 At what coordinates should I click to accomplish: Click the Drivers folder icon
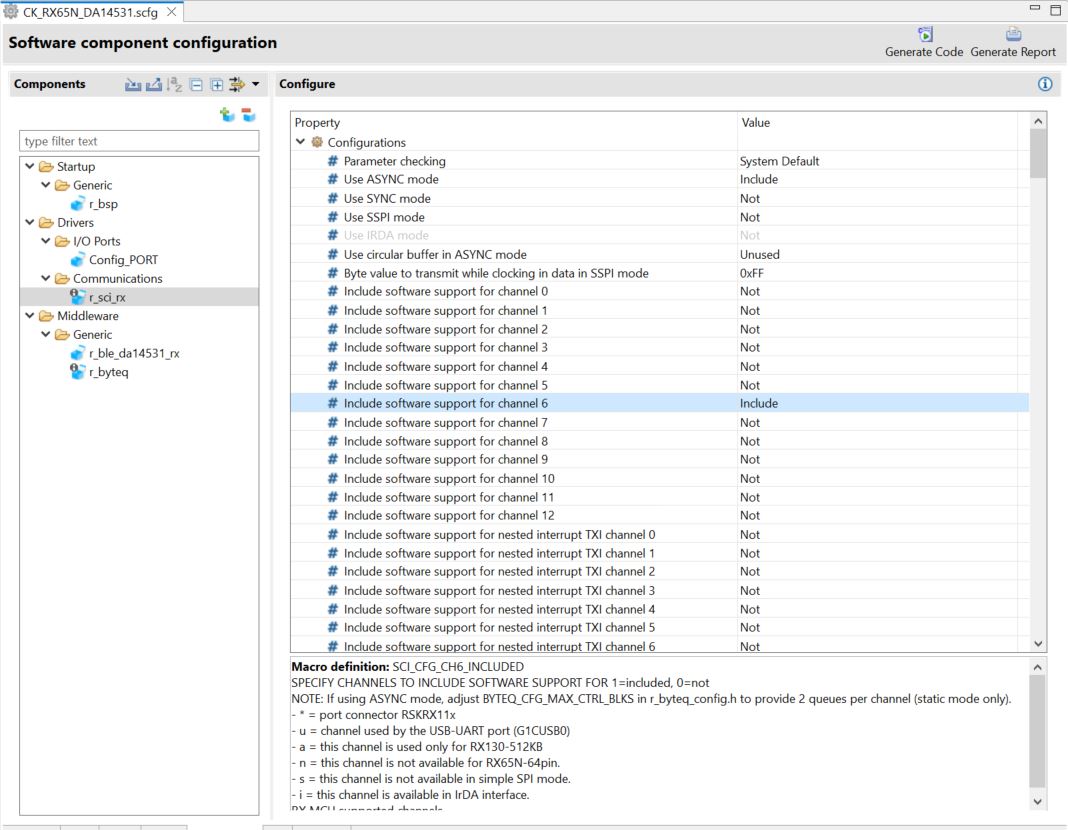click(x=46, y=222)
